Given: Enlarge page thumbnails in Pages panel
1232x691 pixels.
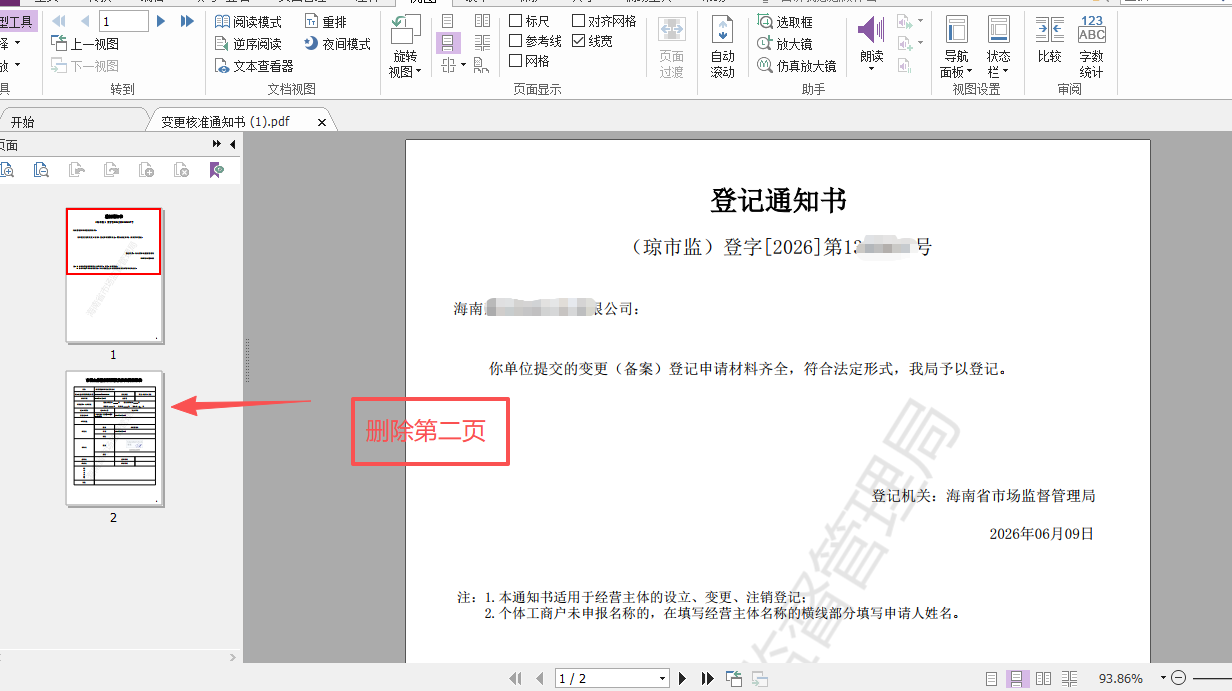Looking at the screenshot, I should (x=7, y=170).
